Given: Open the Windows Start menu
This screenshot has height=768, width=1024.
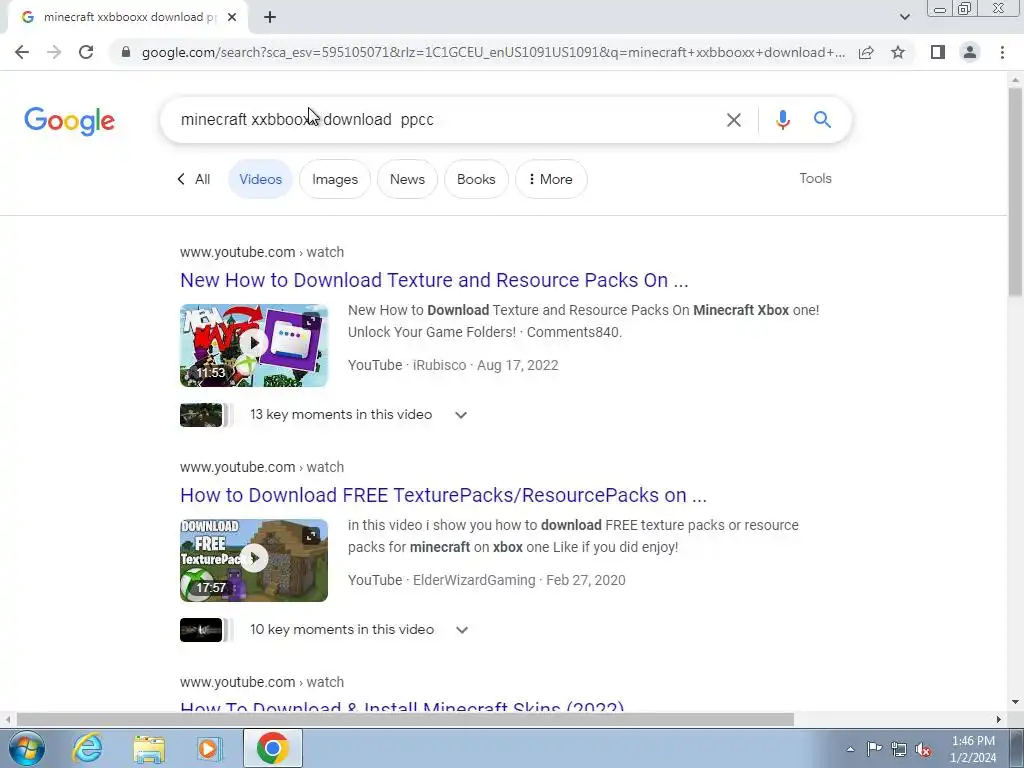Looking at the screenshot, I should (26, 748).
